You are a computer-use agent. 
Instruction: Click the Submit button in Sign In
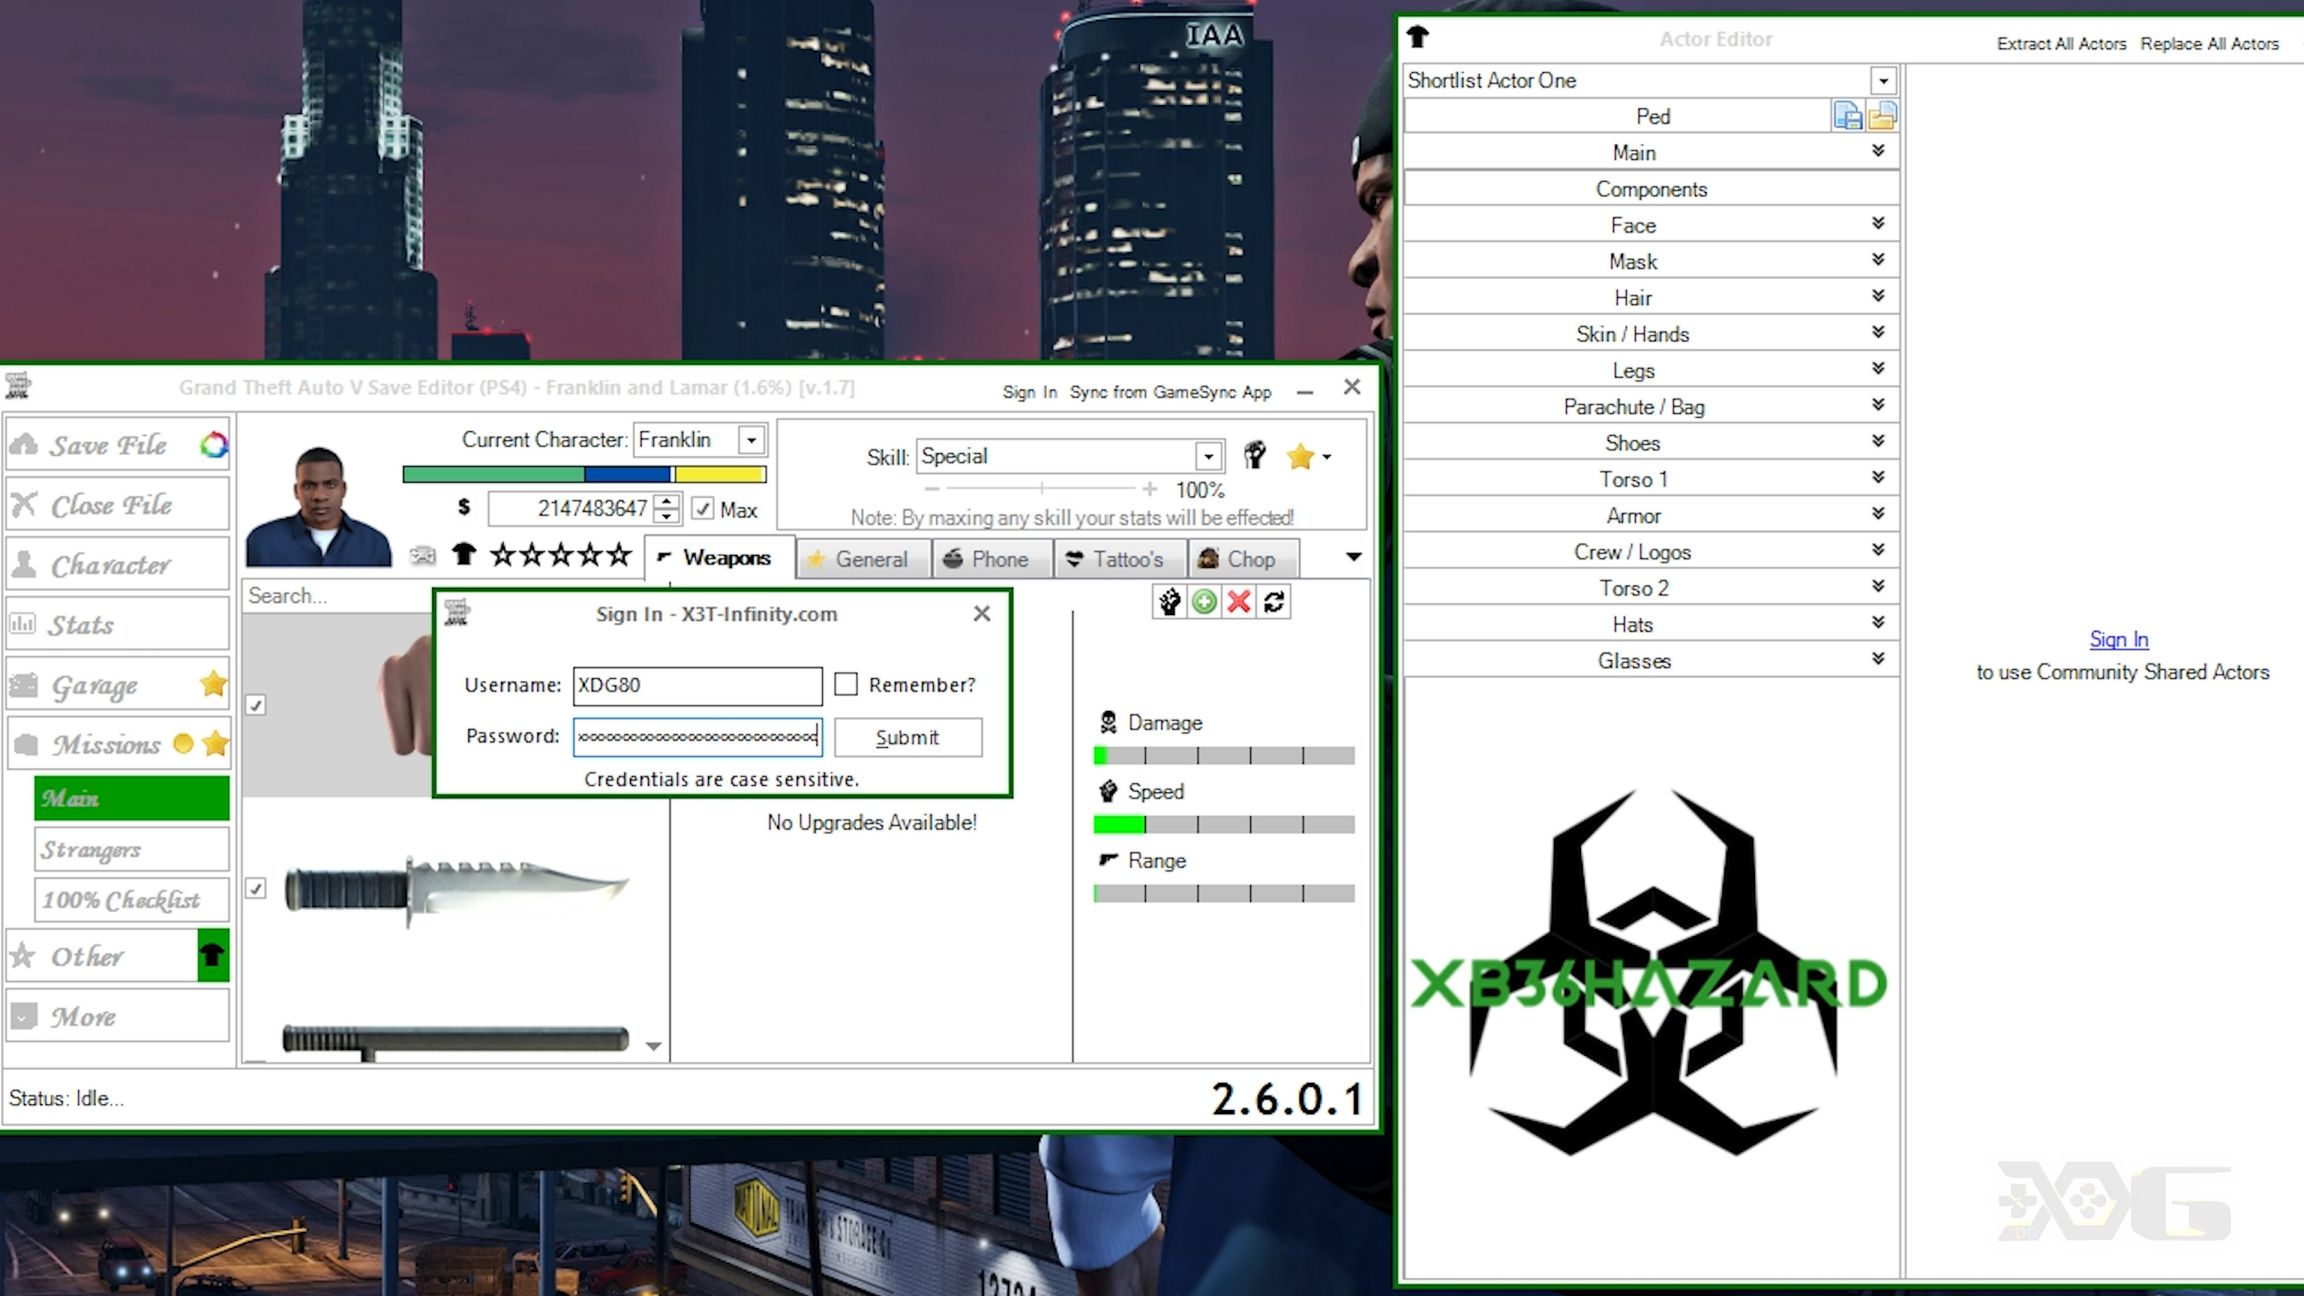point(905,737)
